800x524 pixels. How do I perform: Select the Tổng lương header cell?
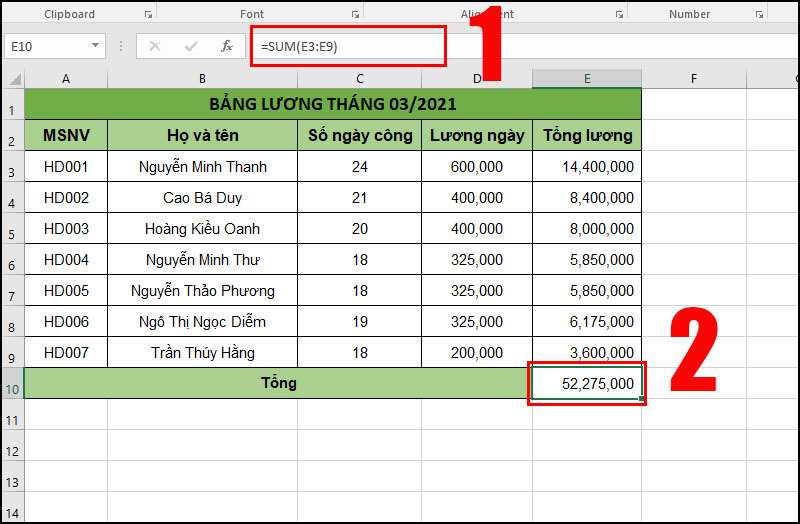587,136
